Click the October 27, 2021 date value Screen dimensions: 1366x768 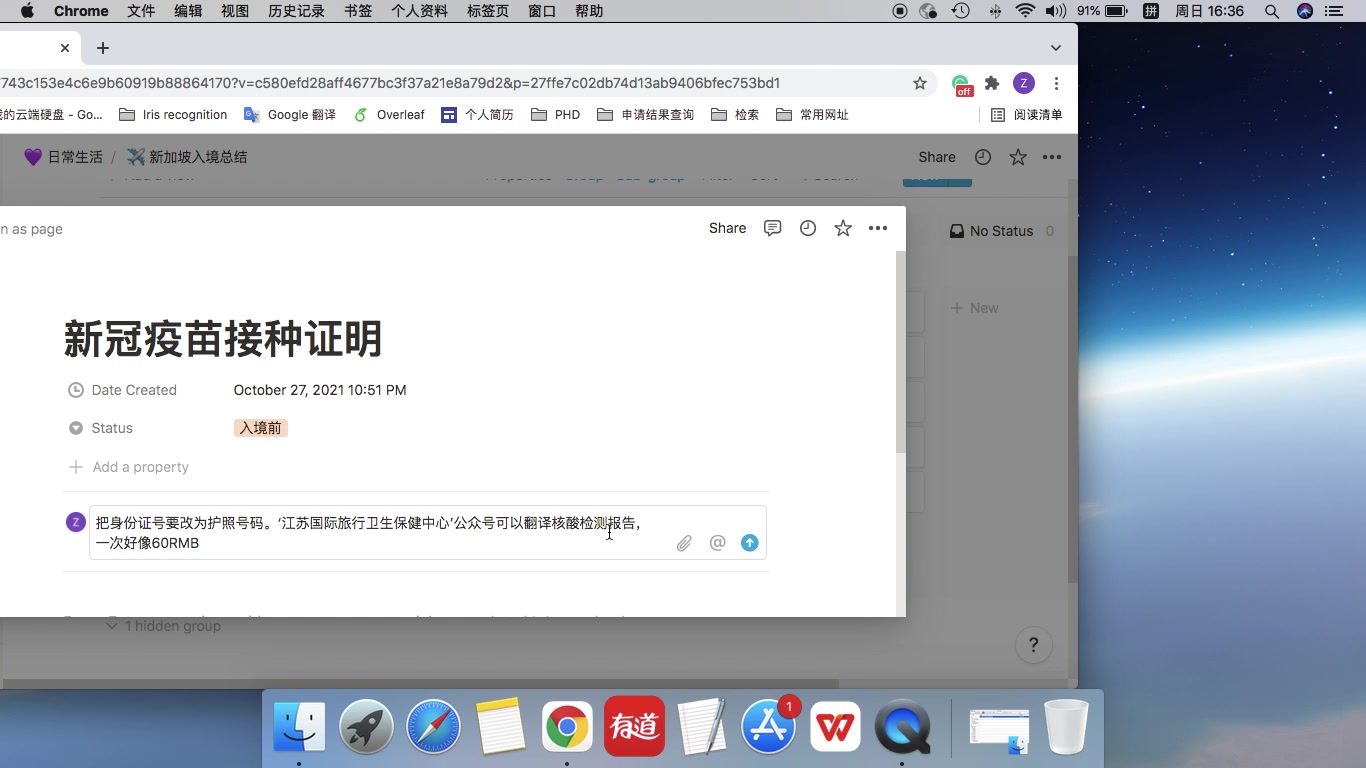click(320, 390)
